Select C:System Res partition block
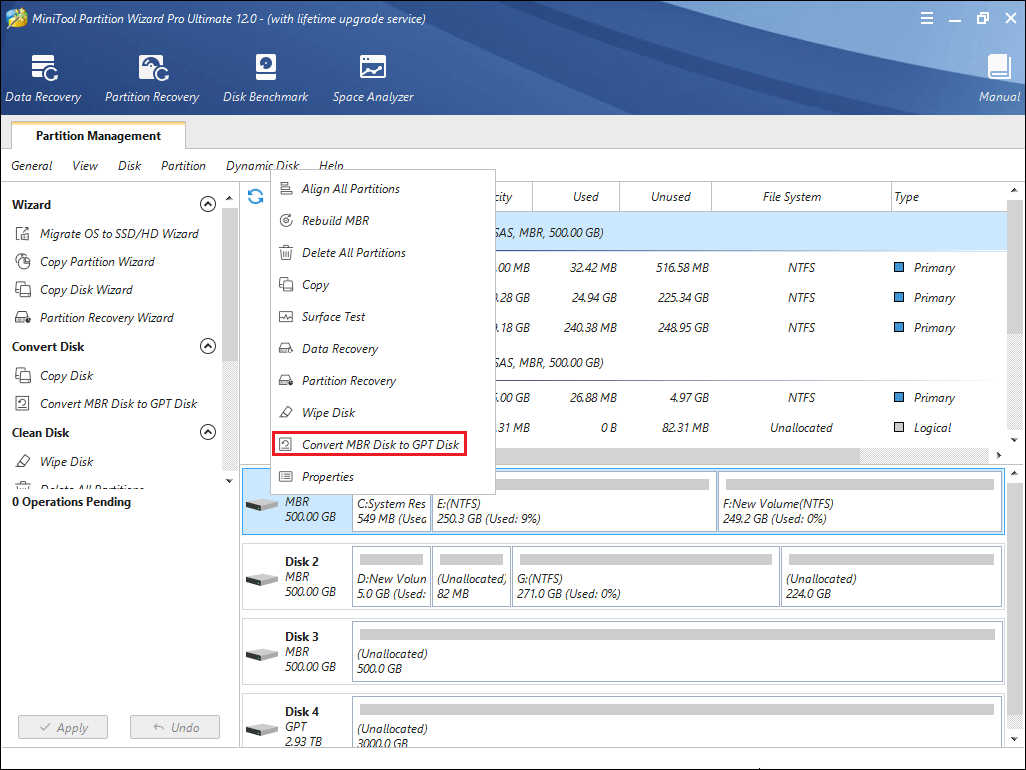 point(391,511)
